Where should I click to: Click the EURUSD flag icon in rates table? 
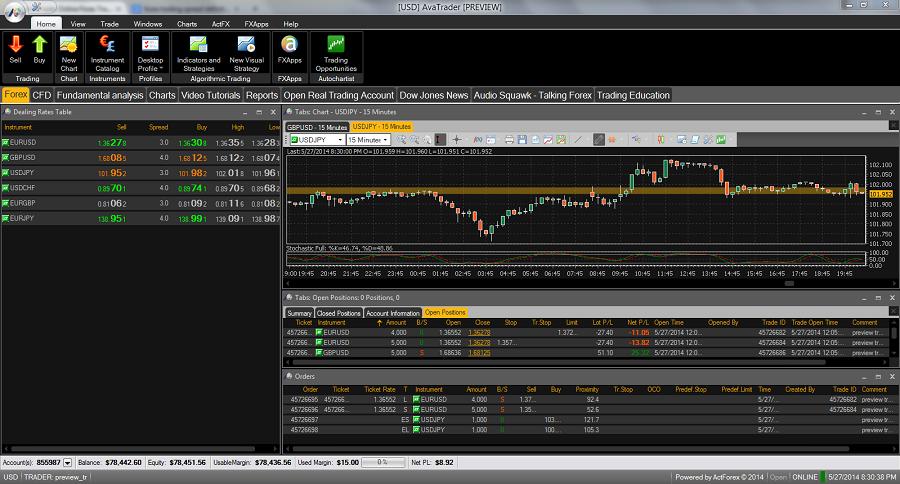(5, 142)
